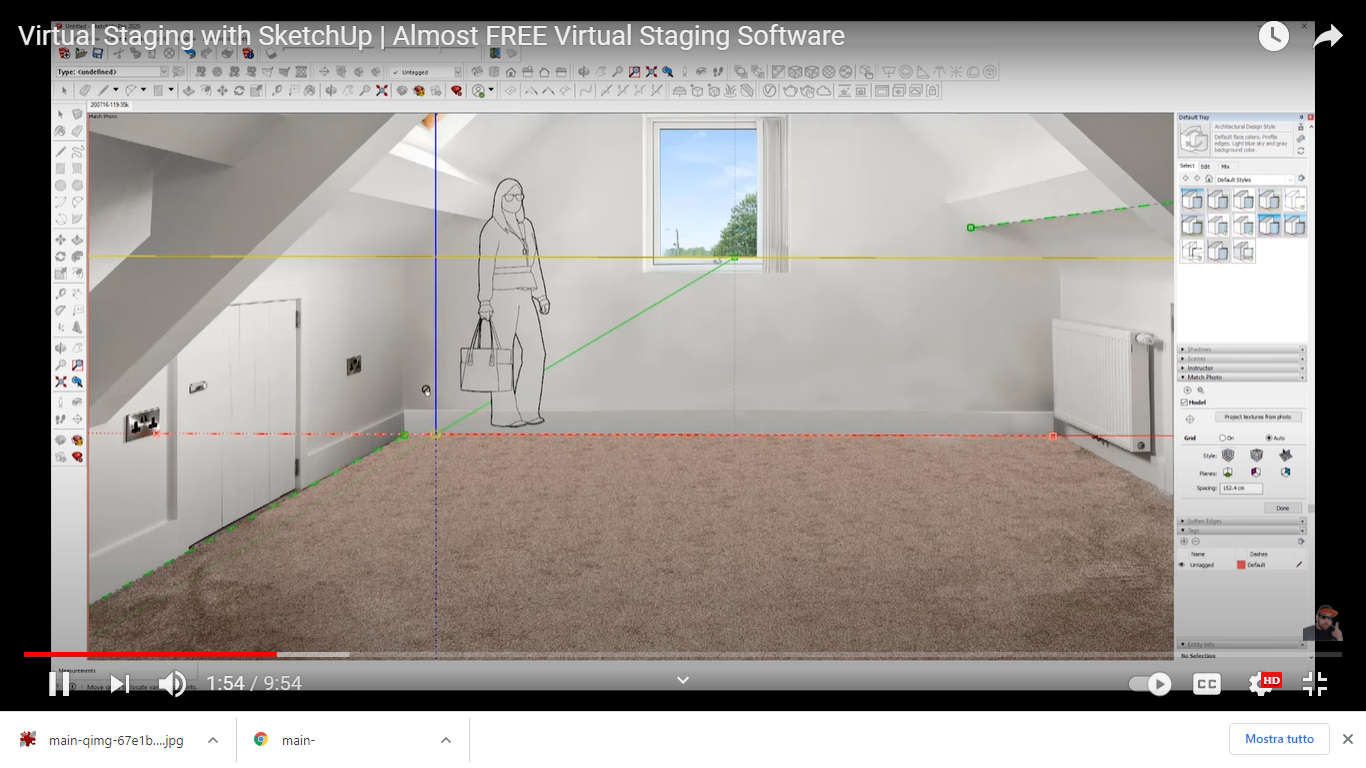This screenshot has height=768, width=1366.
Task: Open downloaded main-qimg jpg file
Action: pyautogui.click(x=116, y=740)
